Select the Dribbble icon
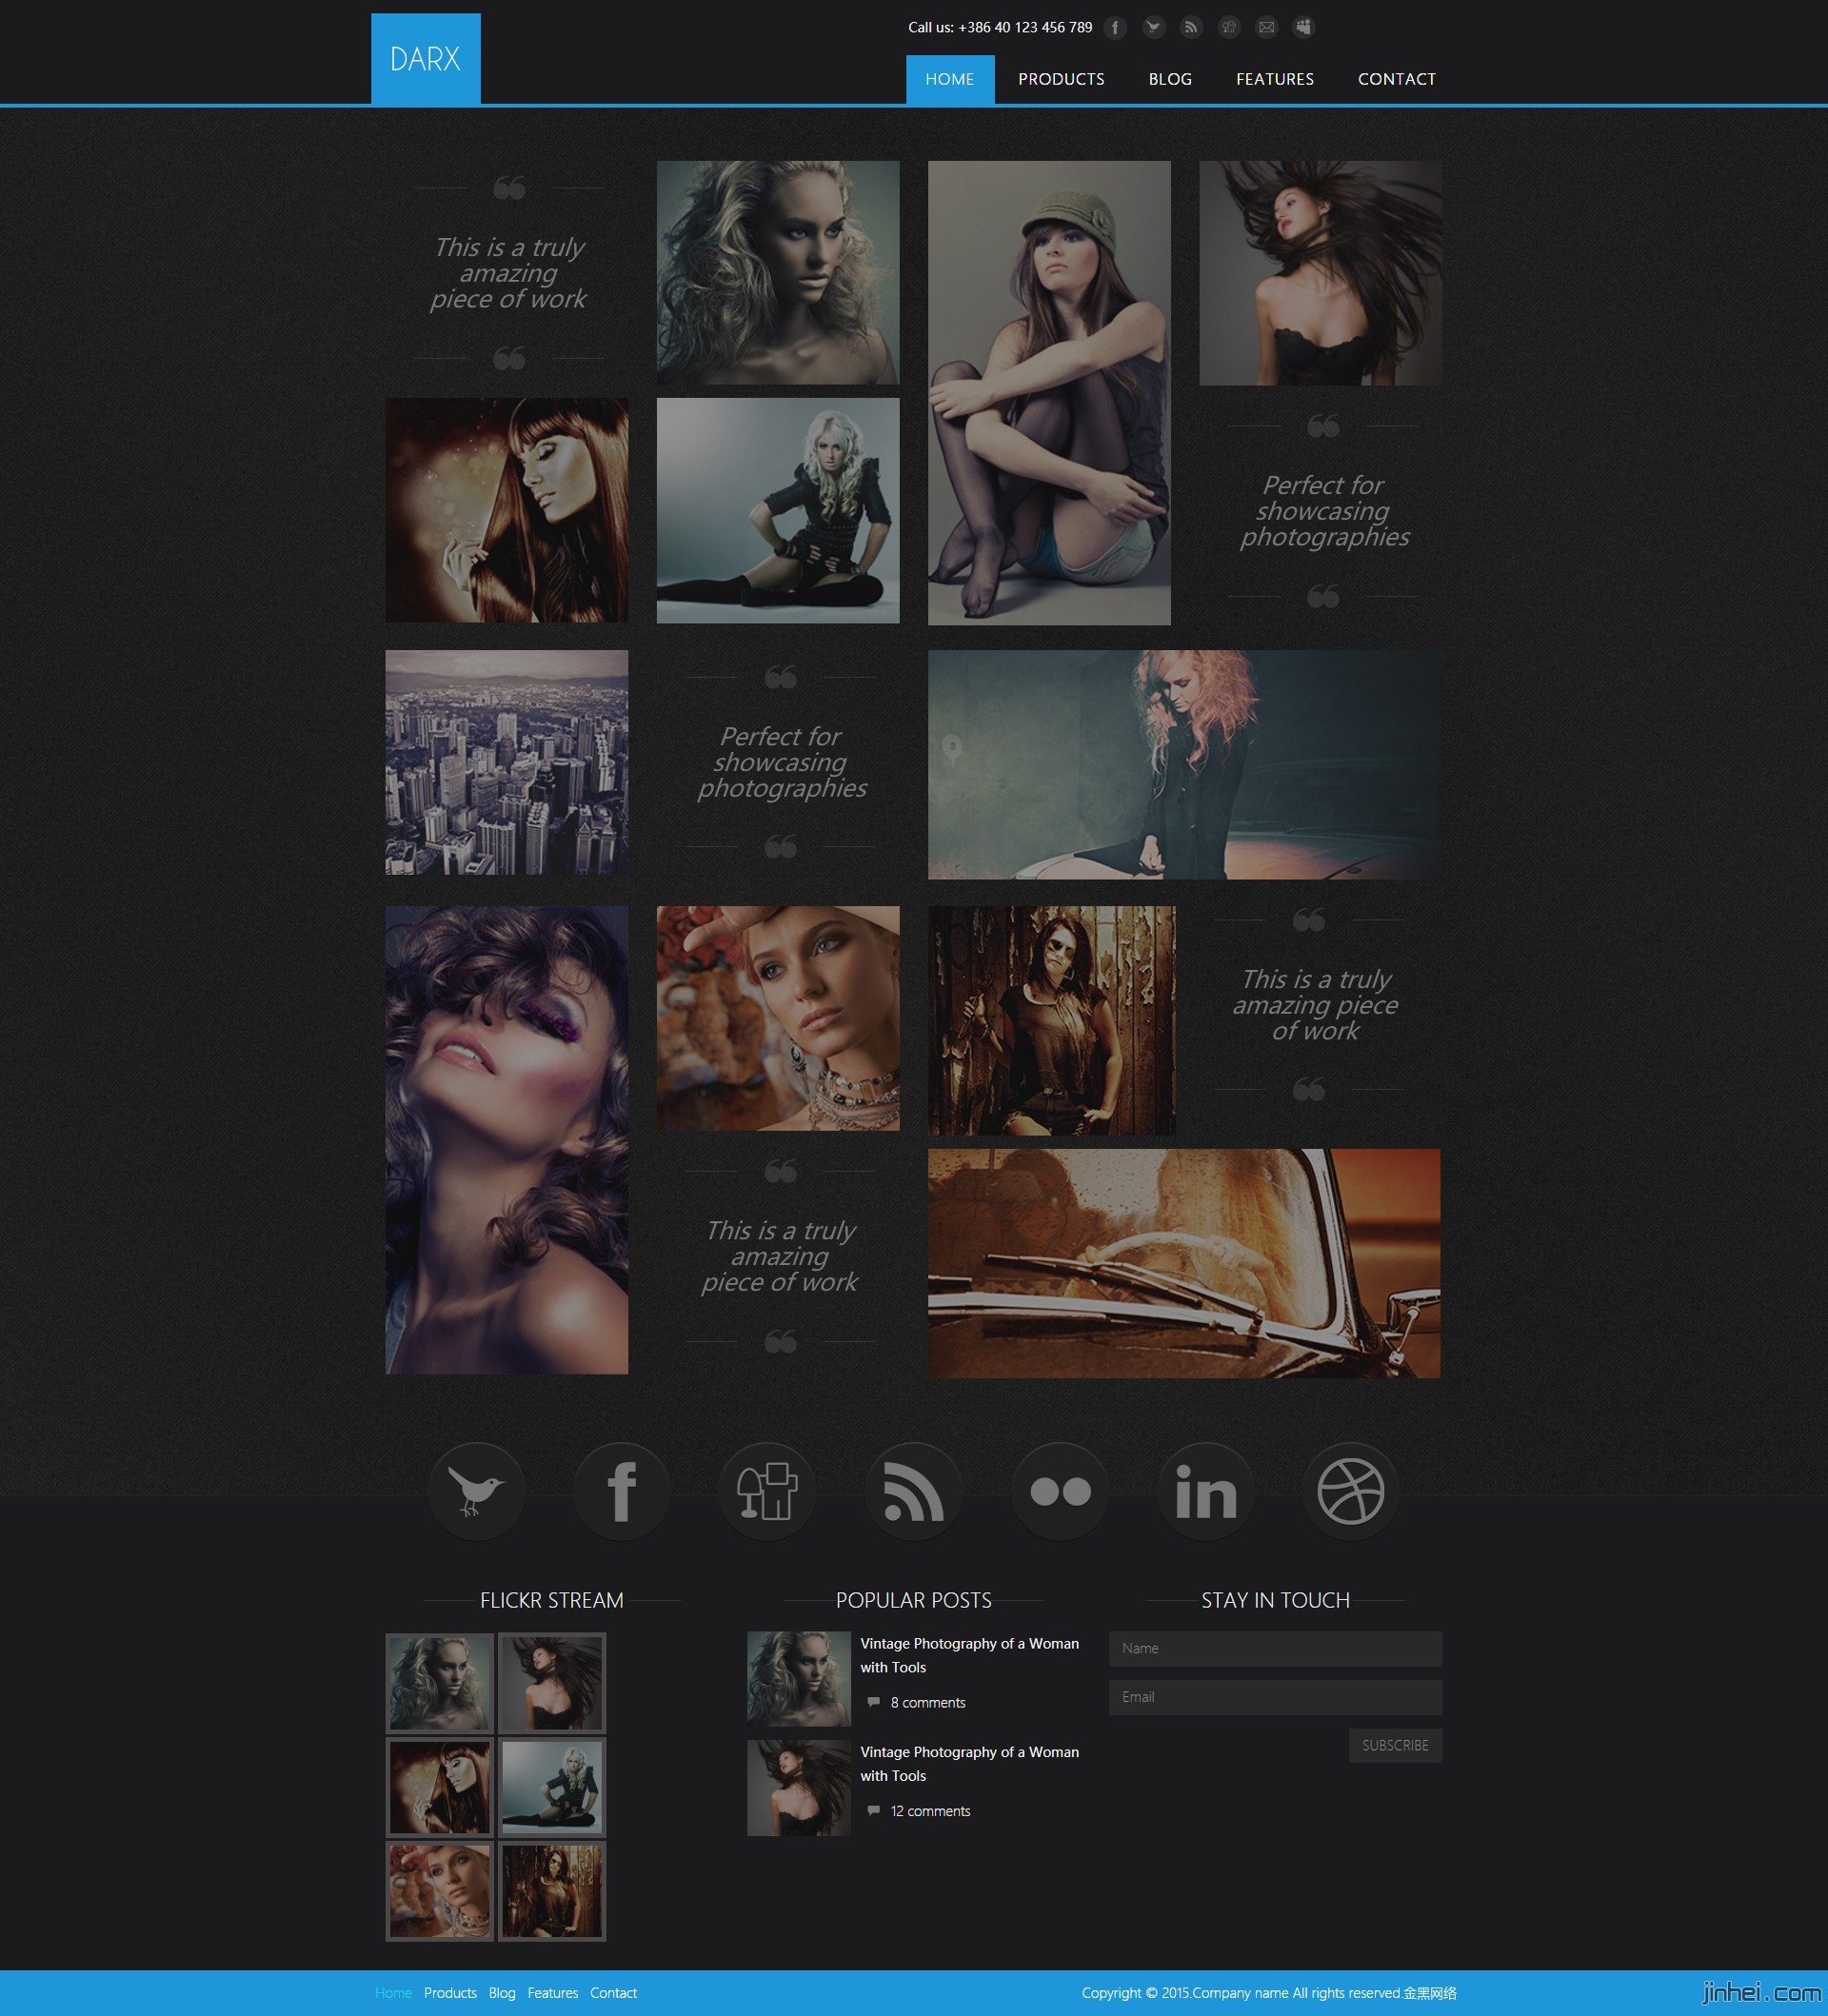The height and width of the screenshot is (2016, 1828). 1352,1490
